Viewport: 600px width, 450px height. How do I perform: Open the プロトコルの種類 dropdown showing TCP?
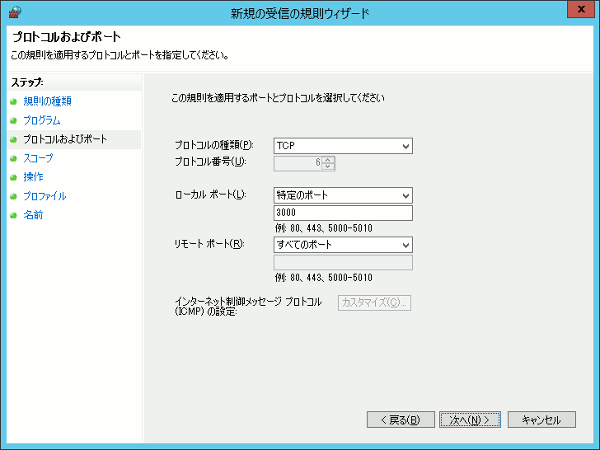click(x=343, y=146)
